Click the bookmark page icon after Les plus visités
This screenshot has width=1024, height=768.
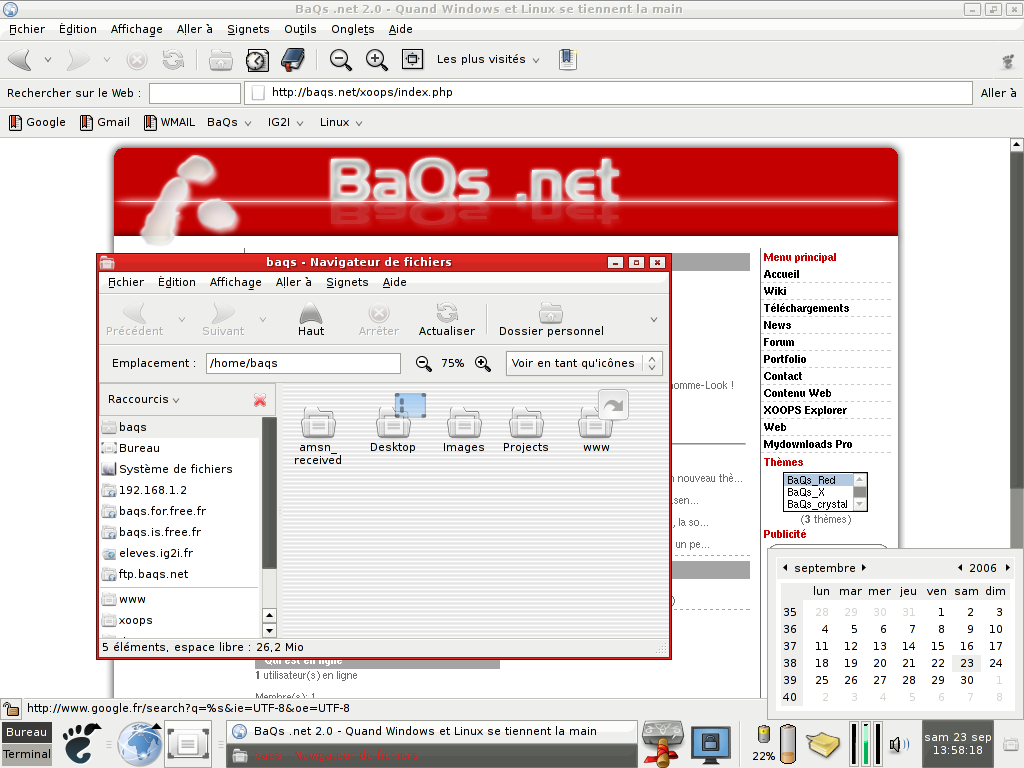[568, 59]
